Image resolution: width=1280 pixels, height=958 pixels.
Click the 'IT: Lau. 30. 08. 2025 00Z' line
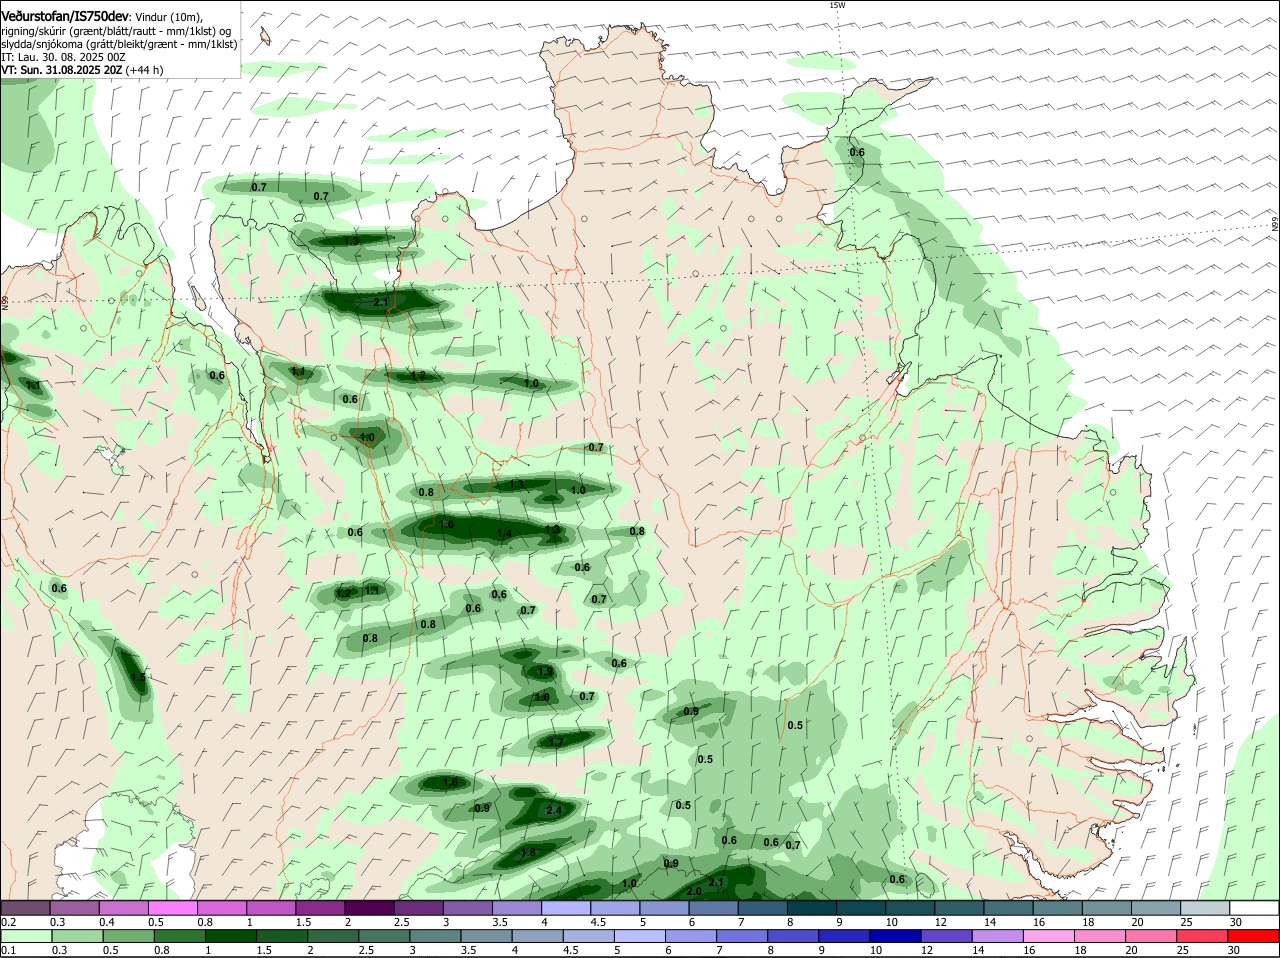(x=63, y=58)
